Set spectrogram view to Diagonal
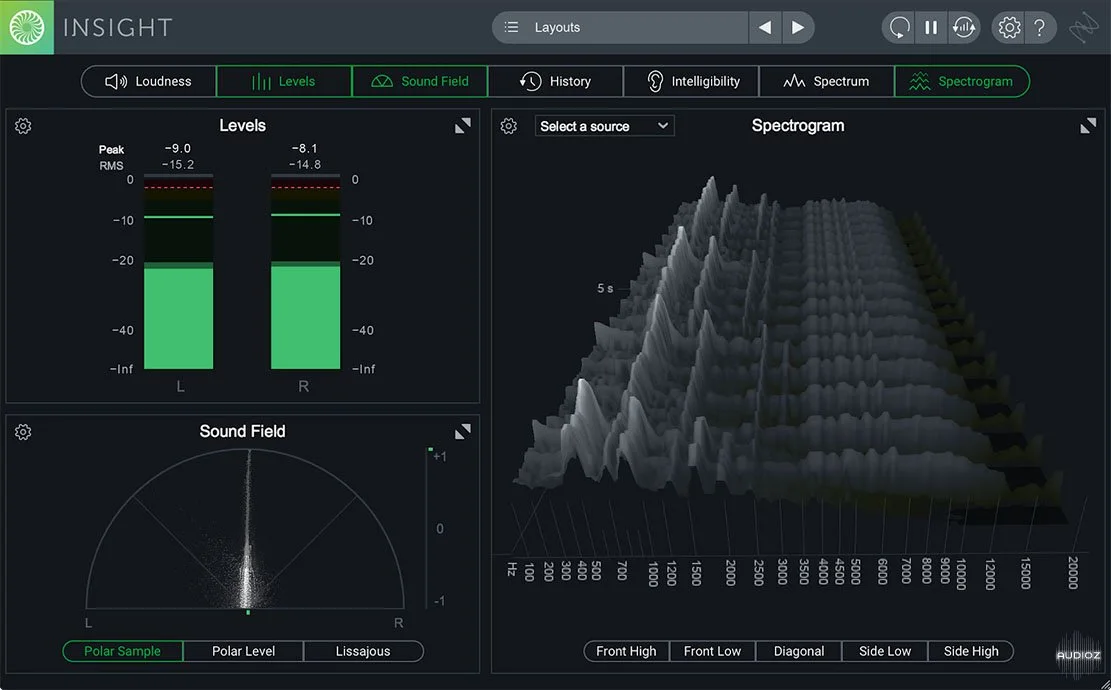Screen dimensions: 1111x690 click(x=799, y=651)
